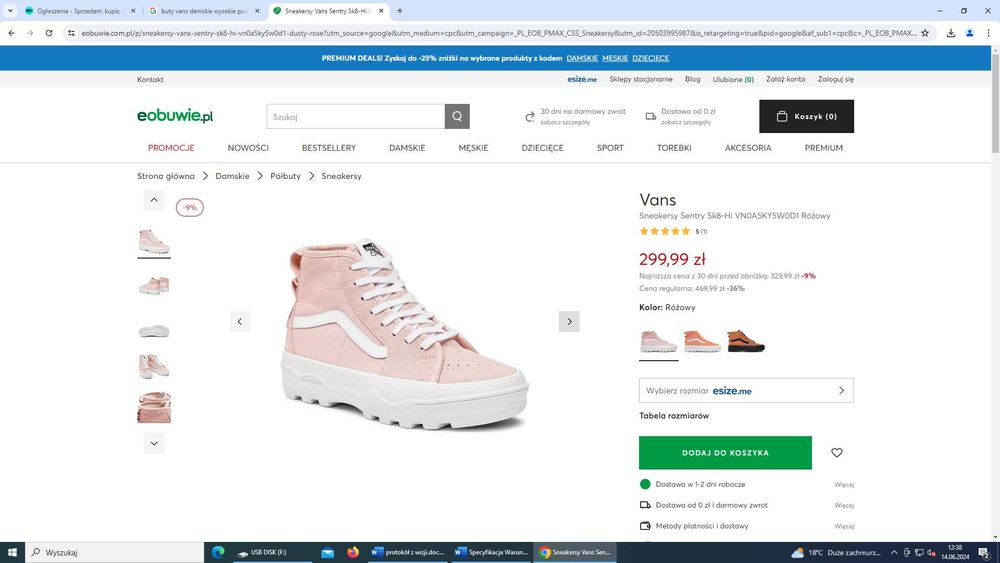Open the AKCESORIA menu

(748, 147)
